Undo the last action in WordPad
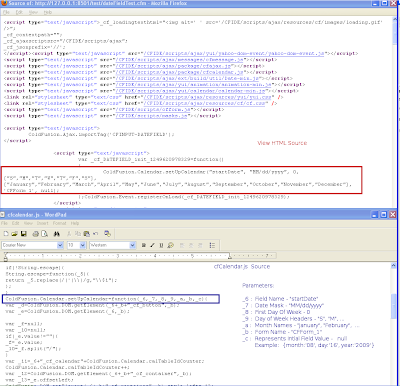 (95, 234)
